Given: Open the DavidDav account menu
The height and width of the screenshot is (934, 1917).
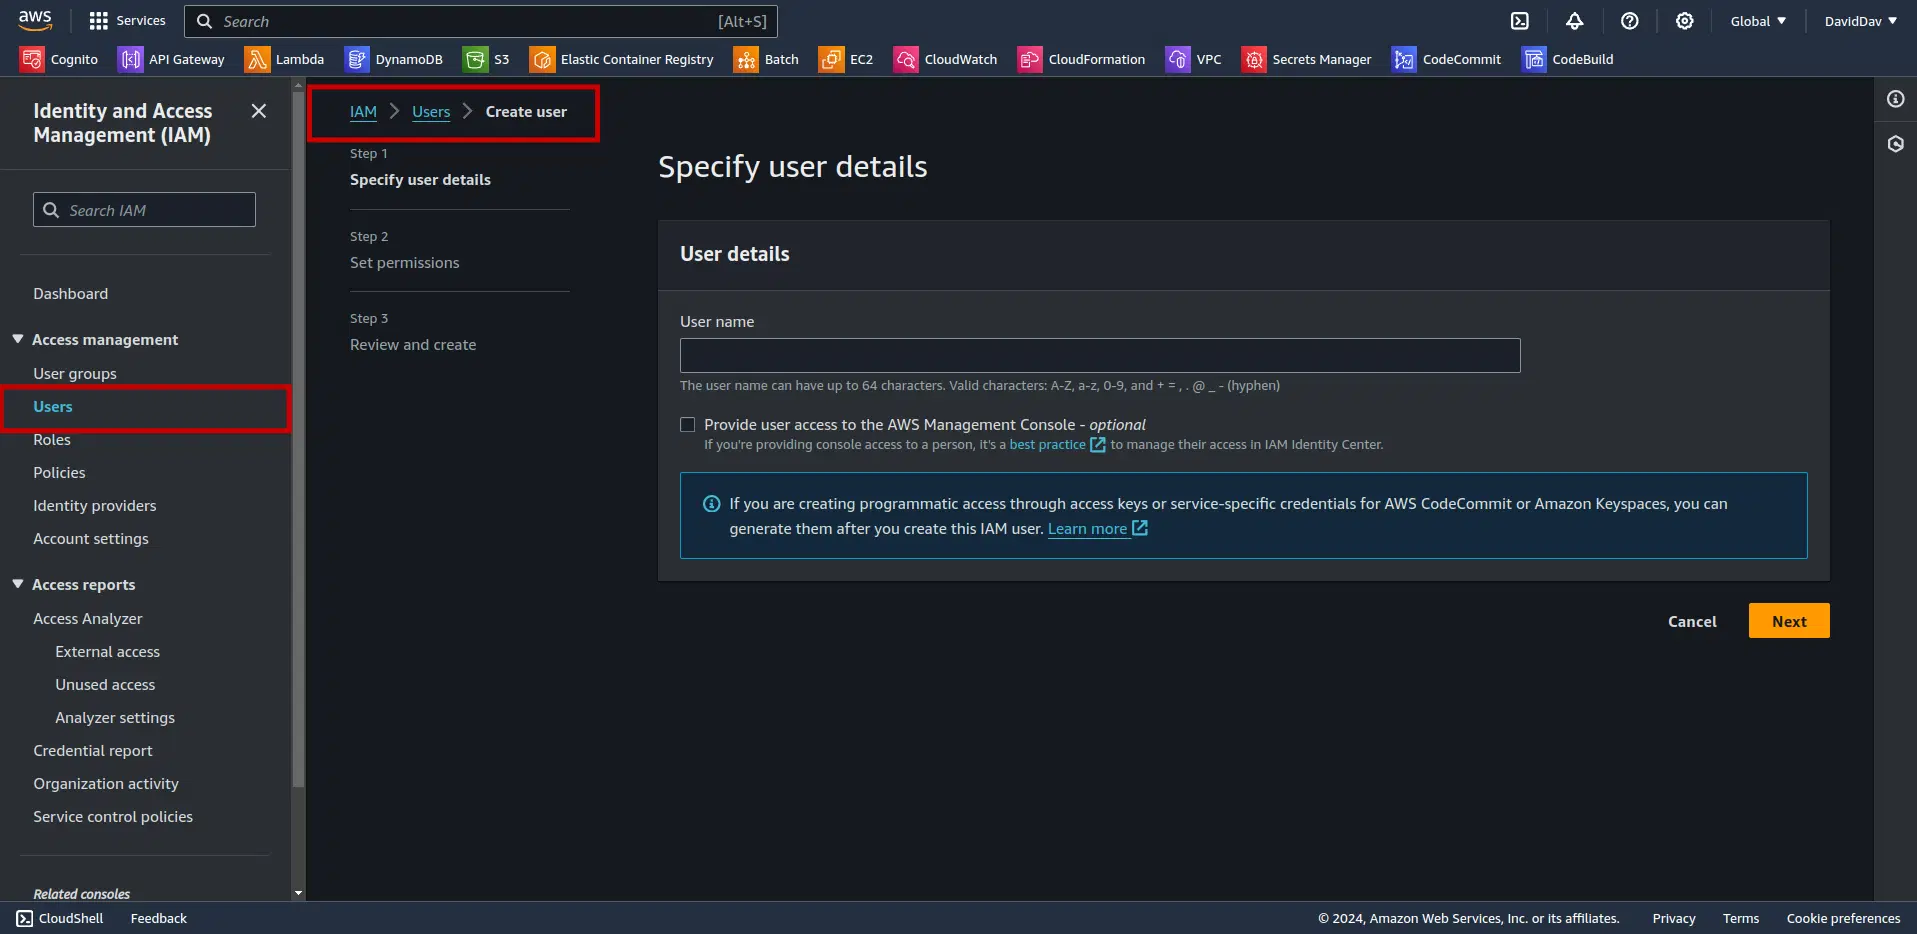Looking at the screenshot, I should (1859, 20).
